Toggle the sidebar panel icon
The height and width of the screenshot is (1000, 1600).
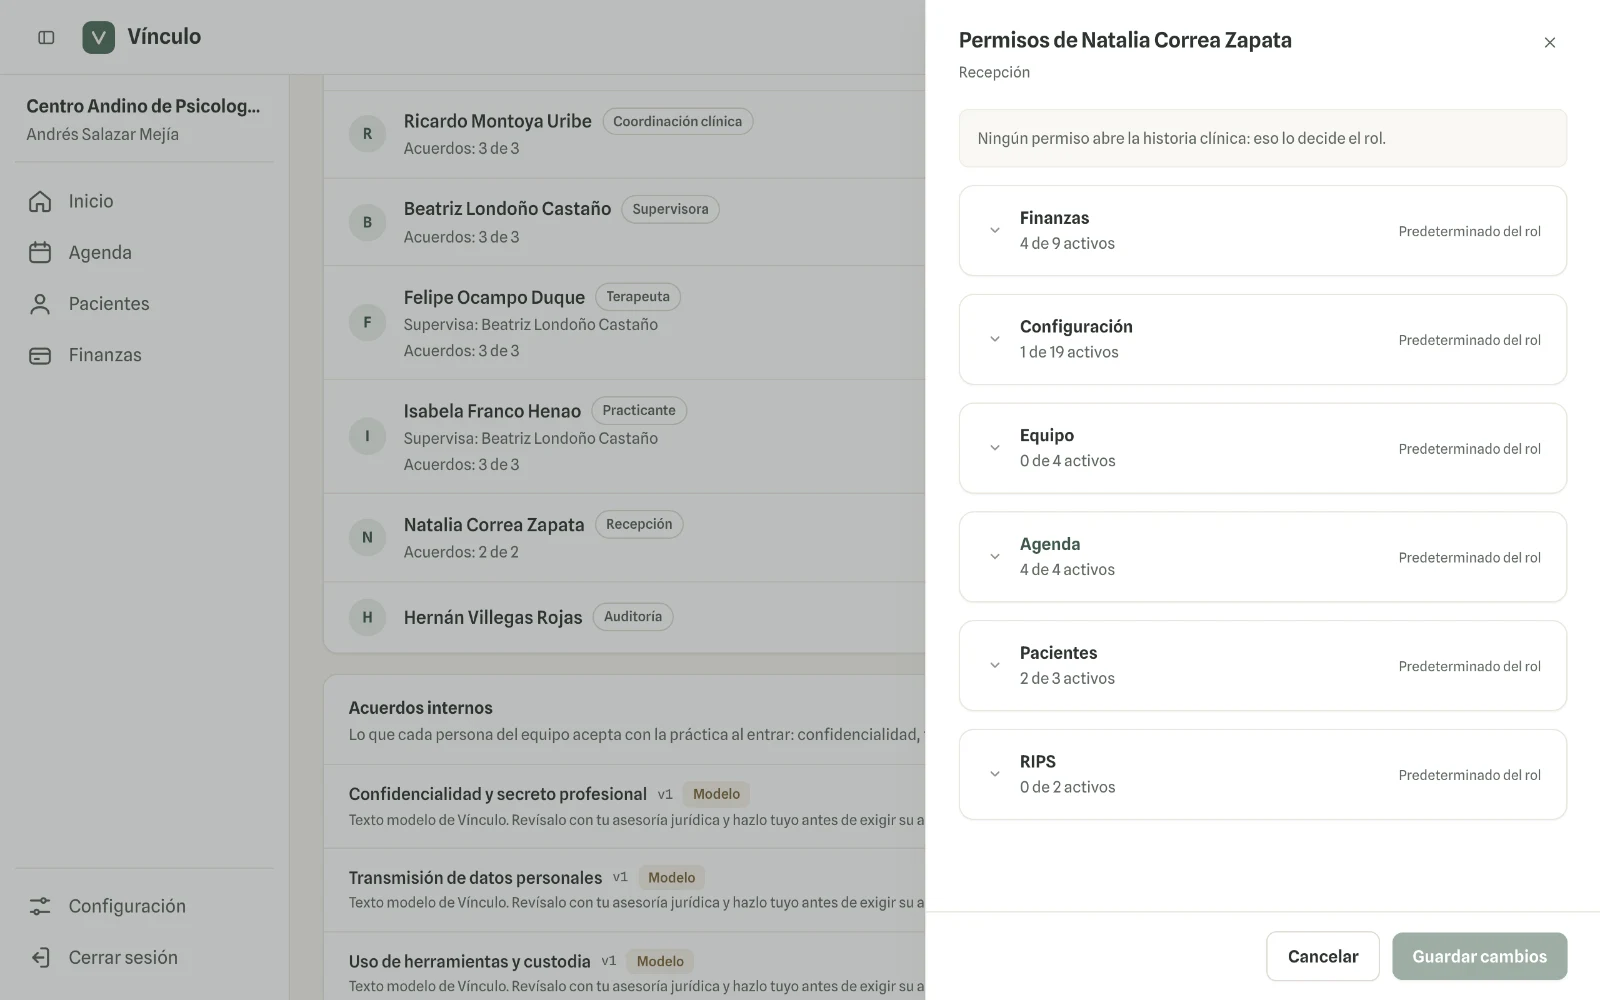pyautogui.click(x=46, y=37)
